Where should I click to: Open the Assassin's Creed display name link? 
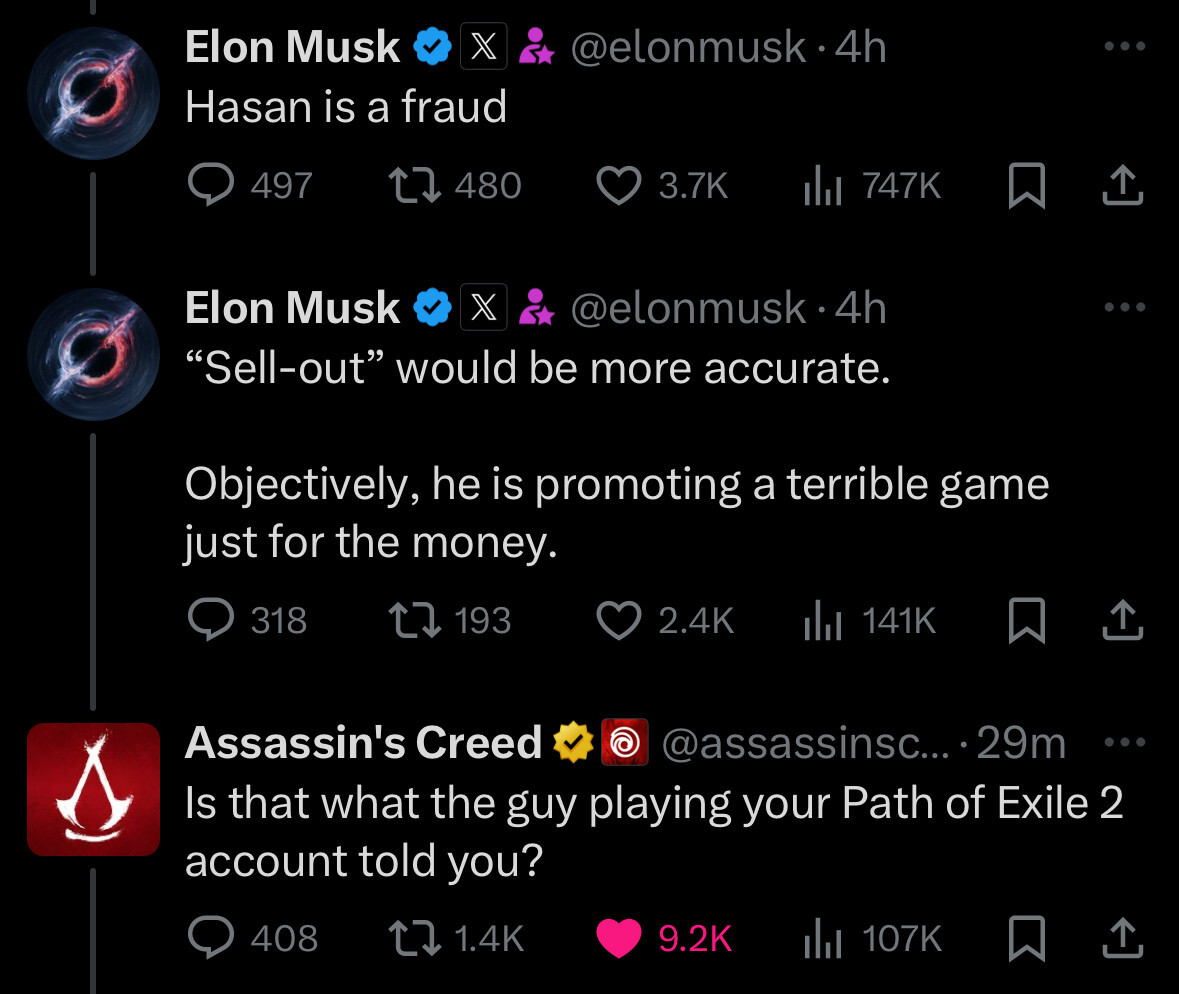tap(363, 743)
